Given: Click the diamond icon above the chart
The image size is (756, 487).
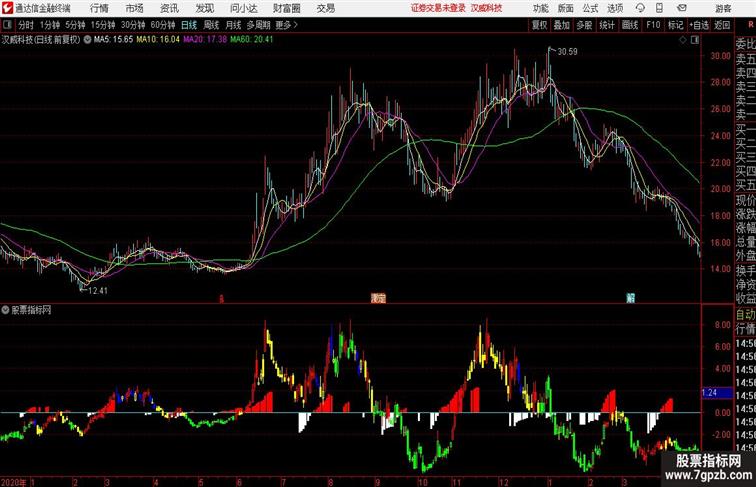Looking at the screenshot, I should click(x=683, y=40).
